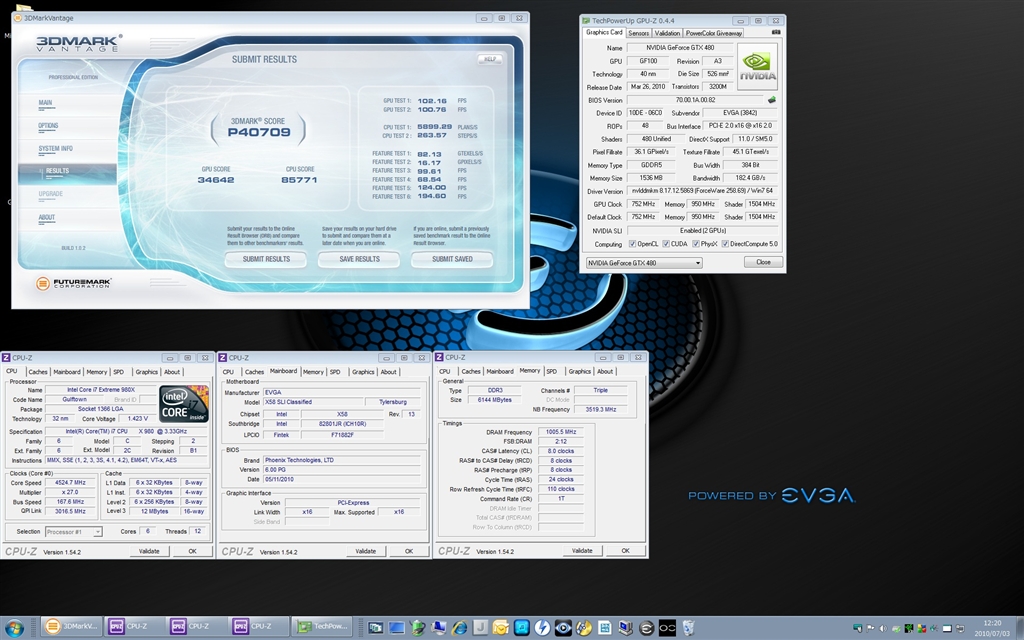Select OPTIONS in 3DMark Vantage sidebar
Screen dimensions: 1024x640
[48, 126]
